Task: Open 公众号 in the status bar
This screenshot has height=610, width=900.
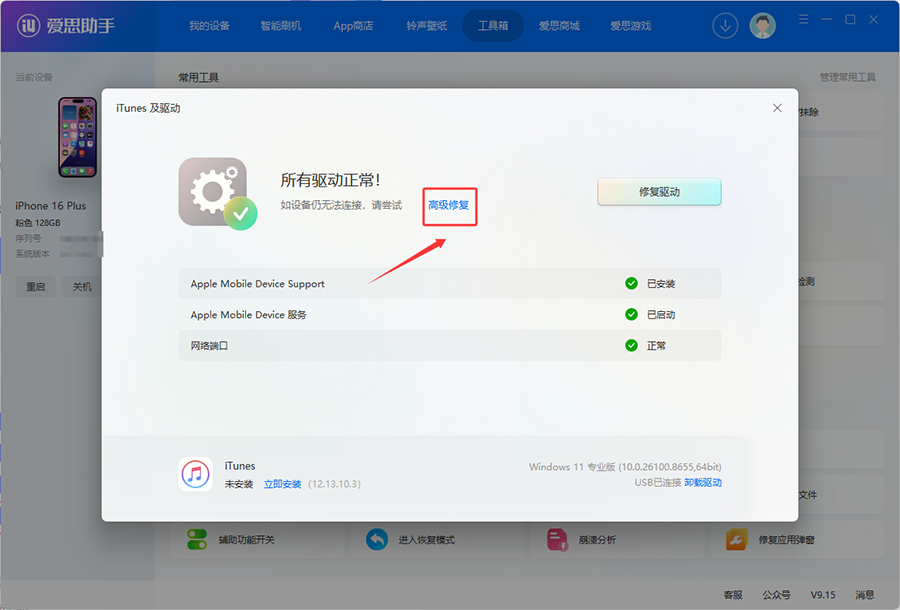Action: tap(776, 595)
